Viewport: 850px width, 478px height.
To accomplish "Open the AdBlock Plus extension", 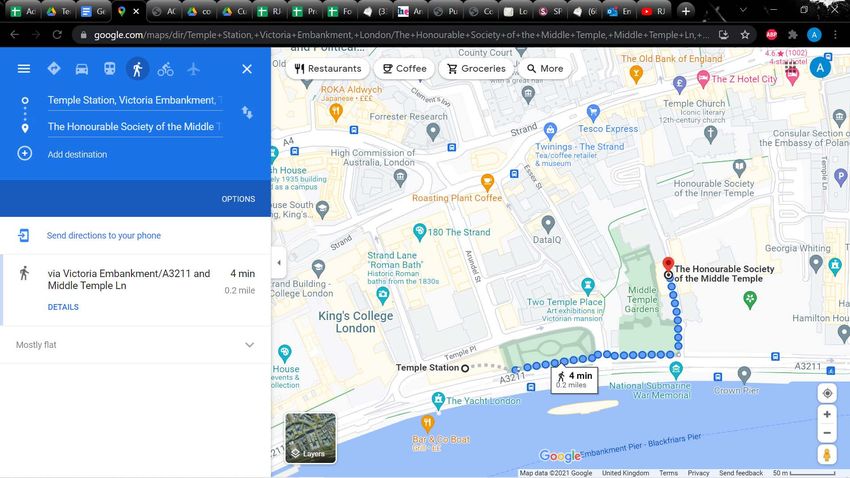I will [771, 35].
